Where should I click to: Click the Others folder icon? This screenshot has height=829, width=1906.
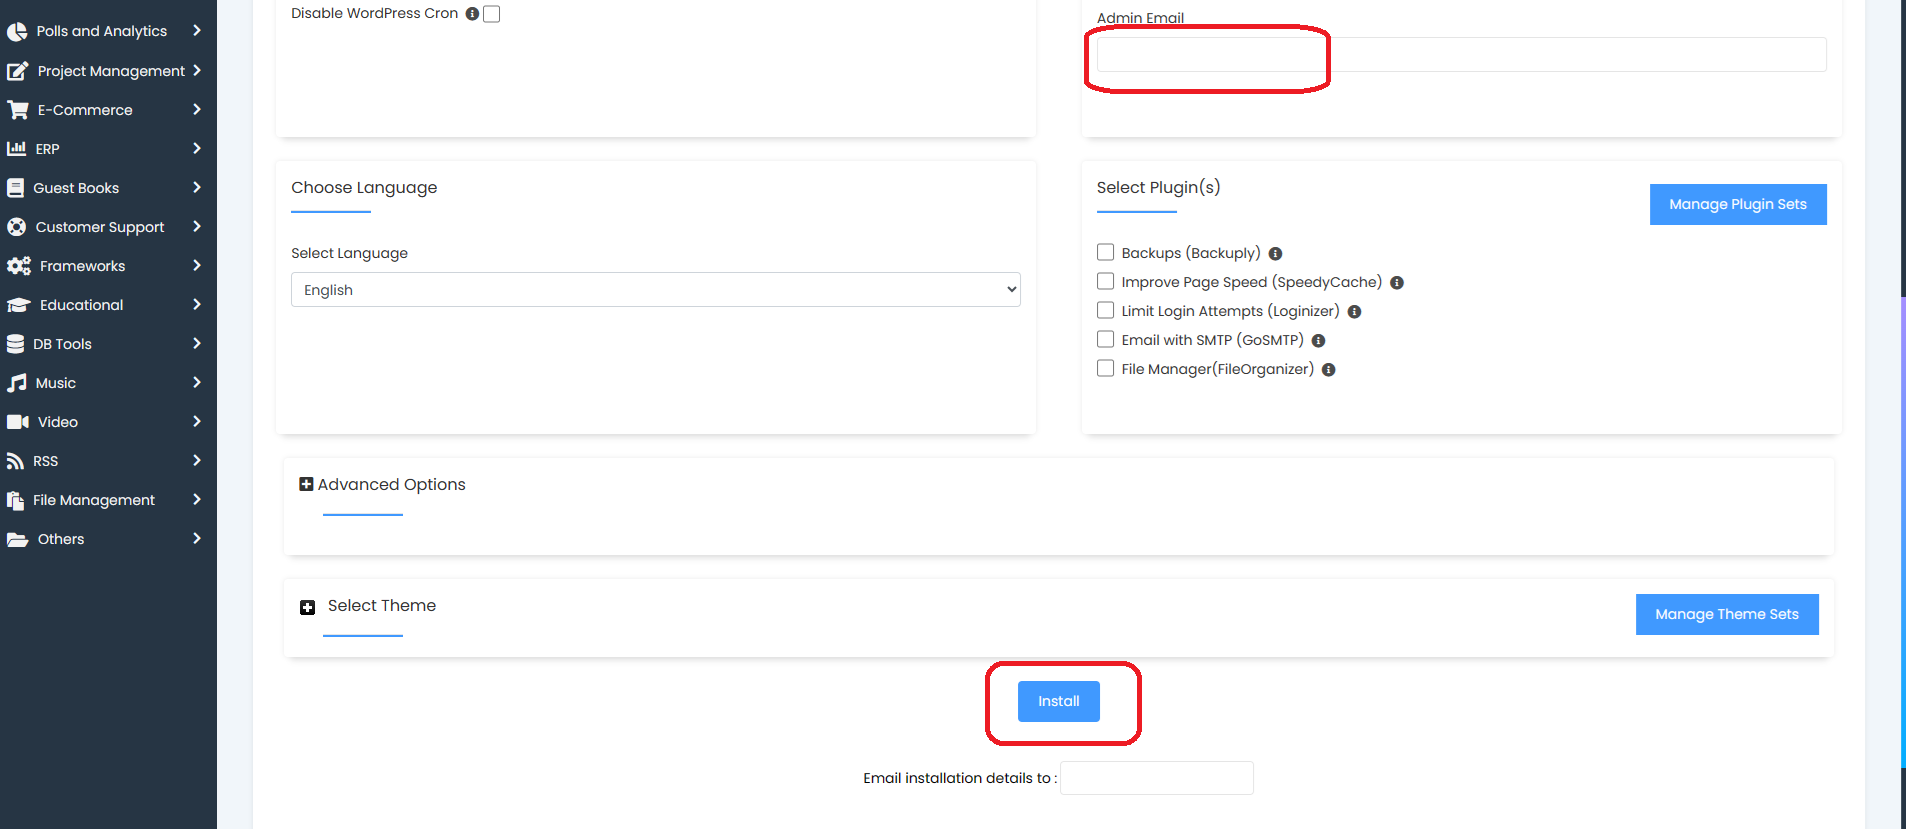click(x=17, y=539)
